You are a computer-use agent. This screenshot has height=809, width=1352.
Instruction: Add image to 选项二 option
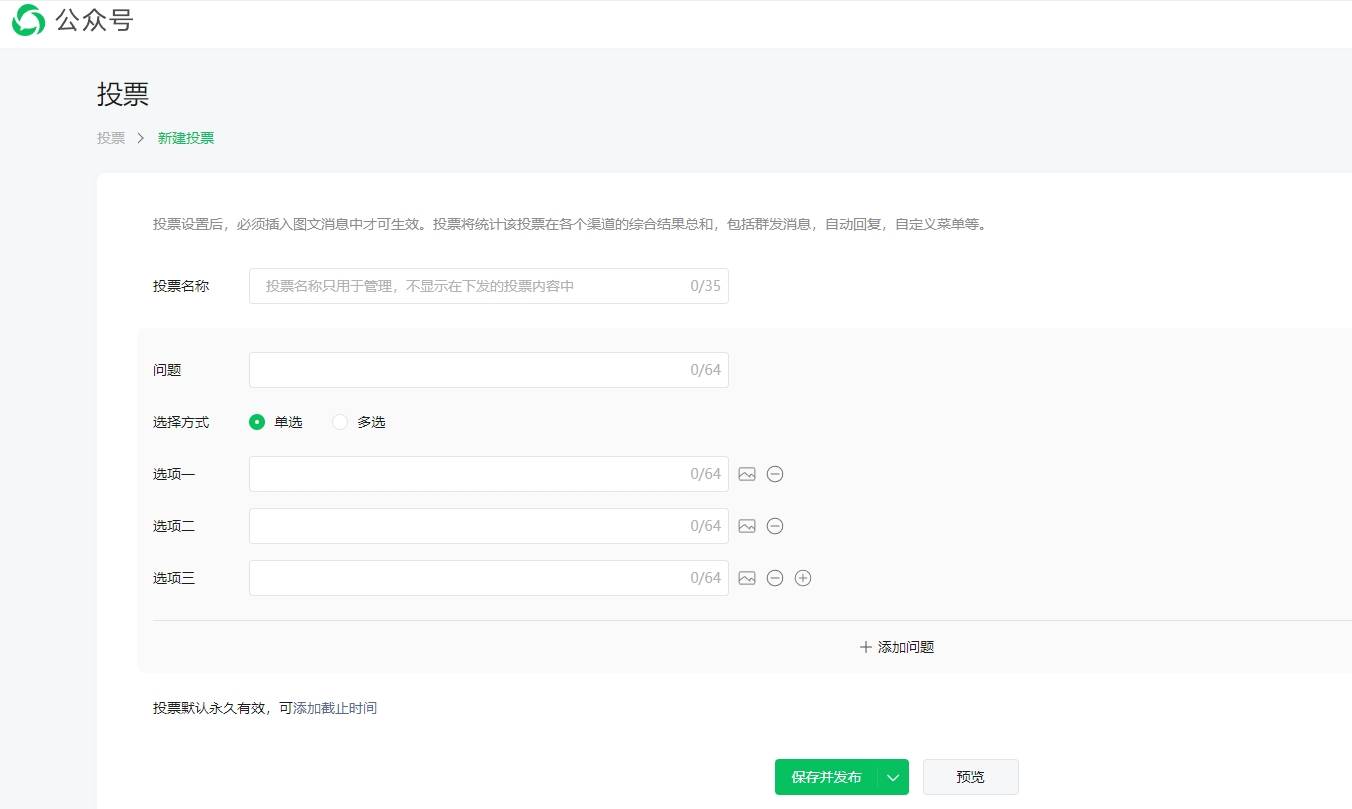[747, 526]
